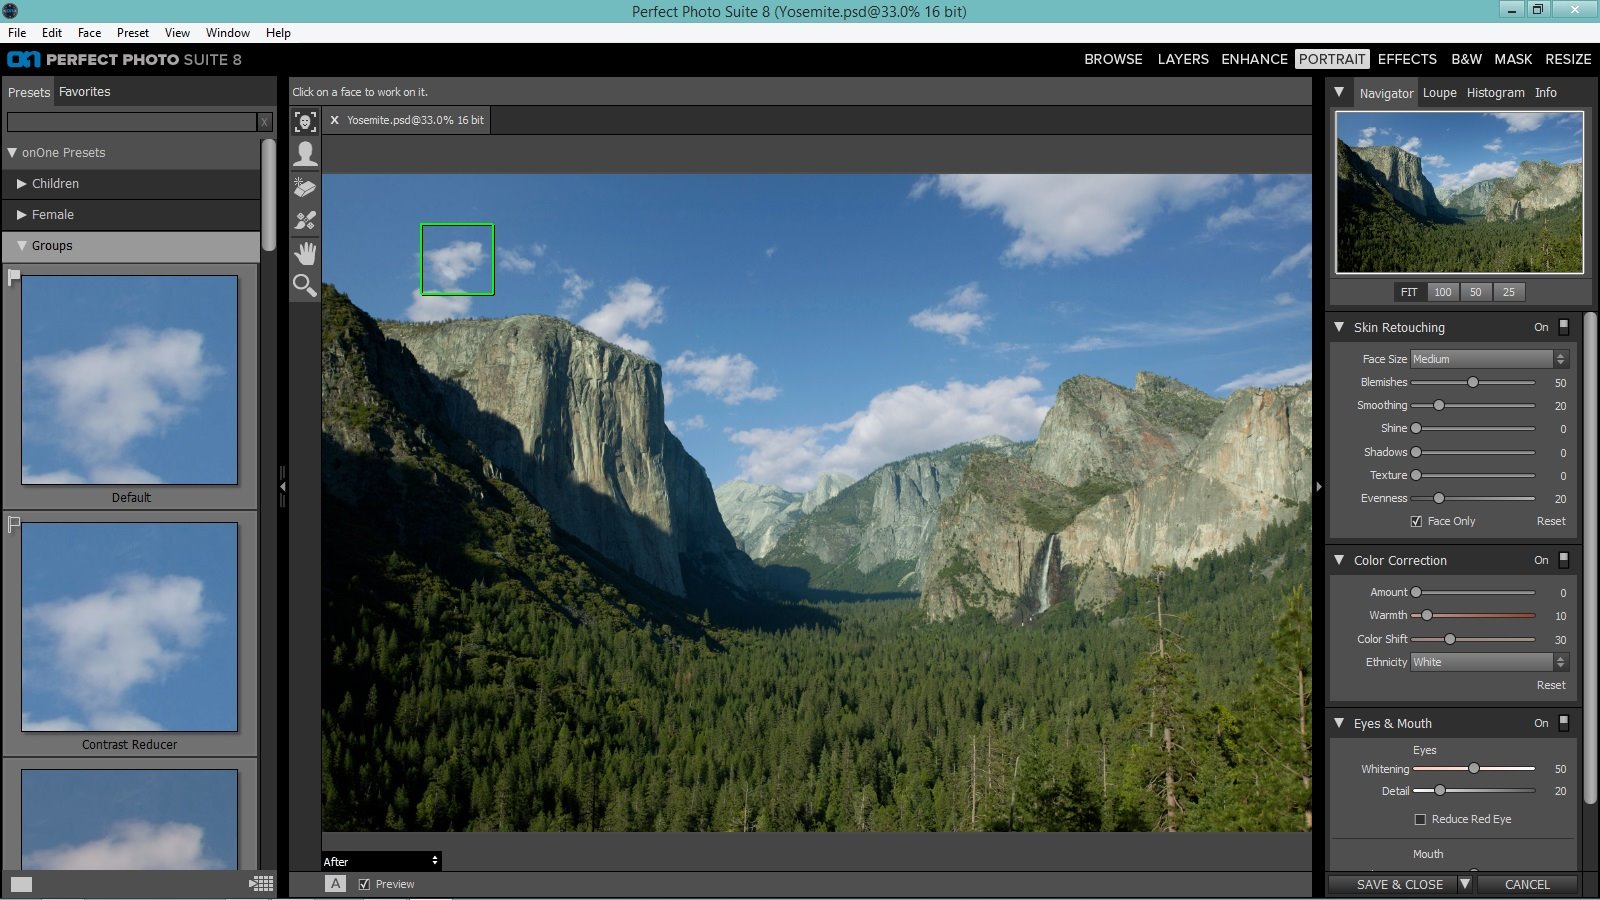Image resolution: width=1600 pixels, height=900 pixels.
Task: Click the A mask view button
Action: [336, 884]
